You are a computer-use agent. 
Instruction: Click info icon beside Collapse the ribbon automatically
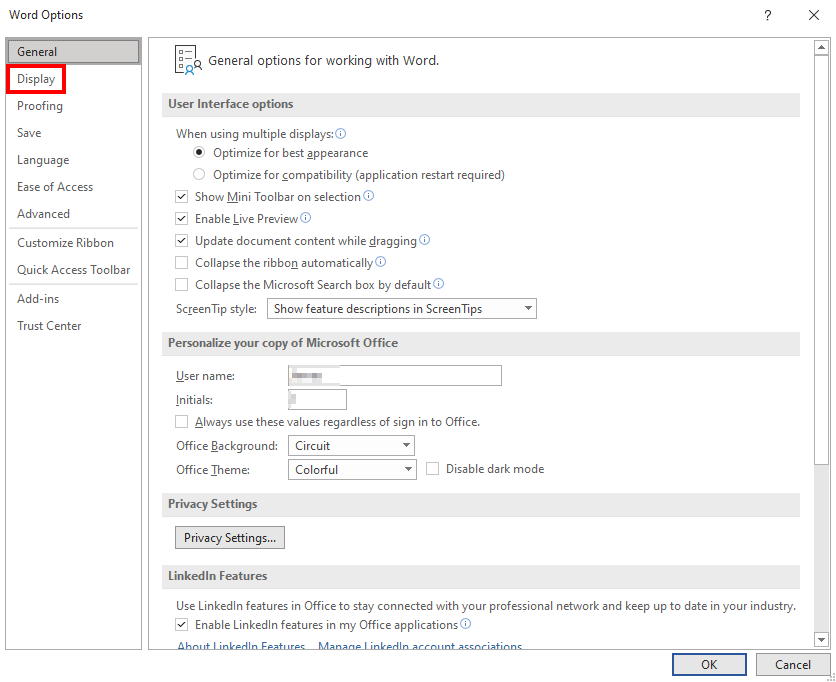(381, 262)
